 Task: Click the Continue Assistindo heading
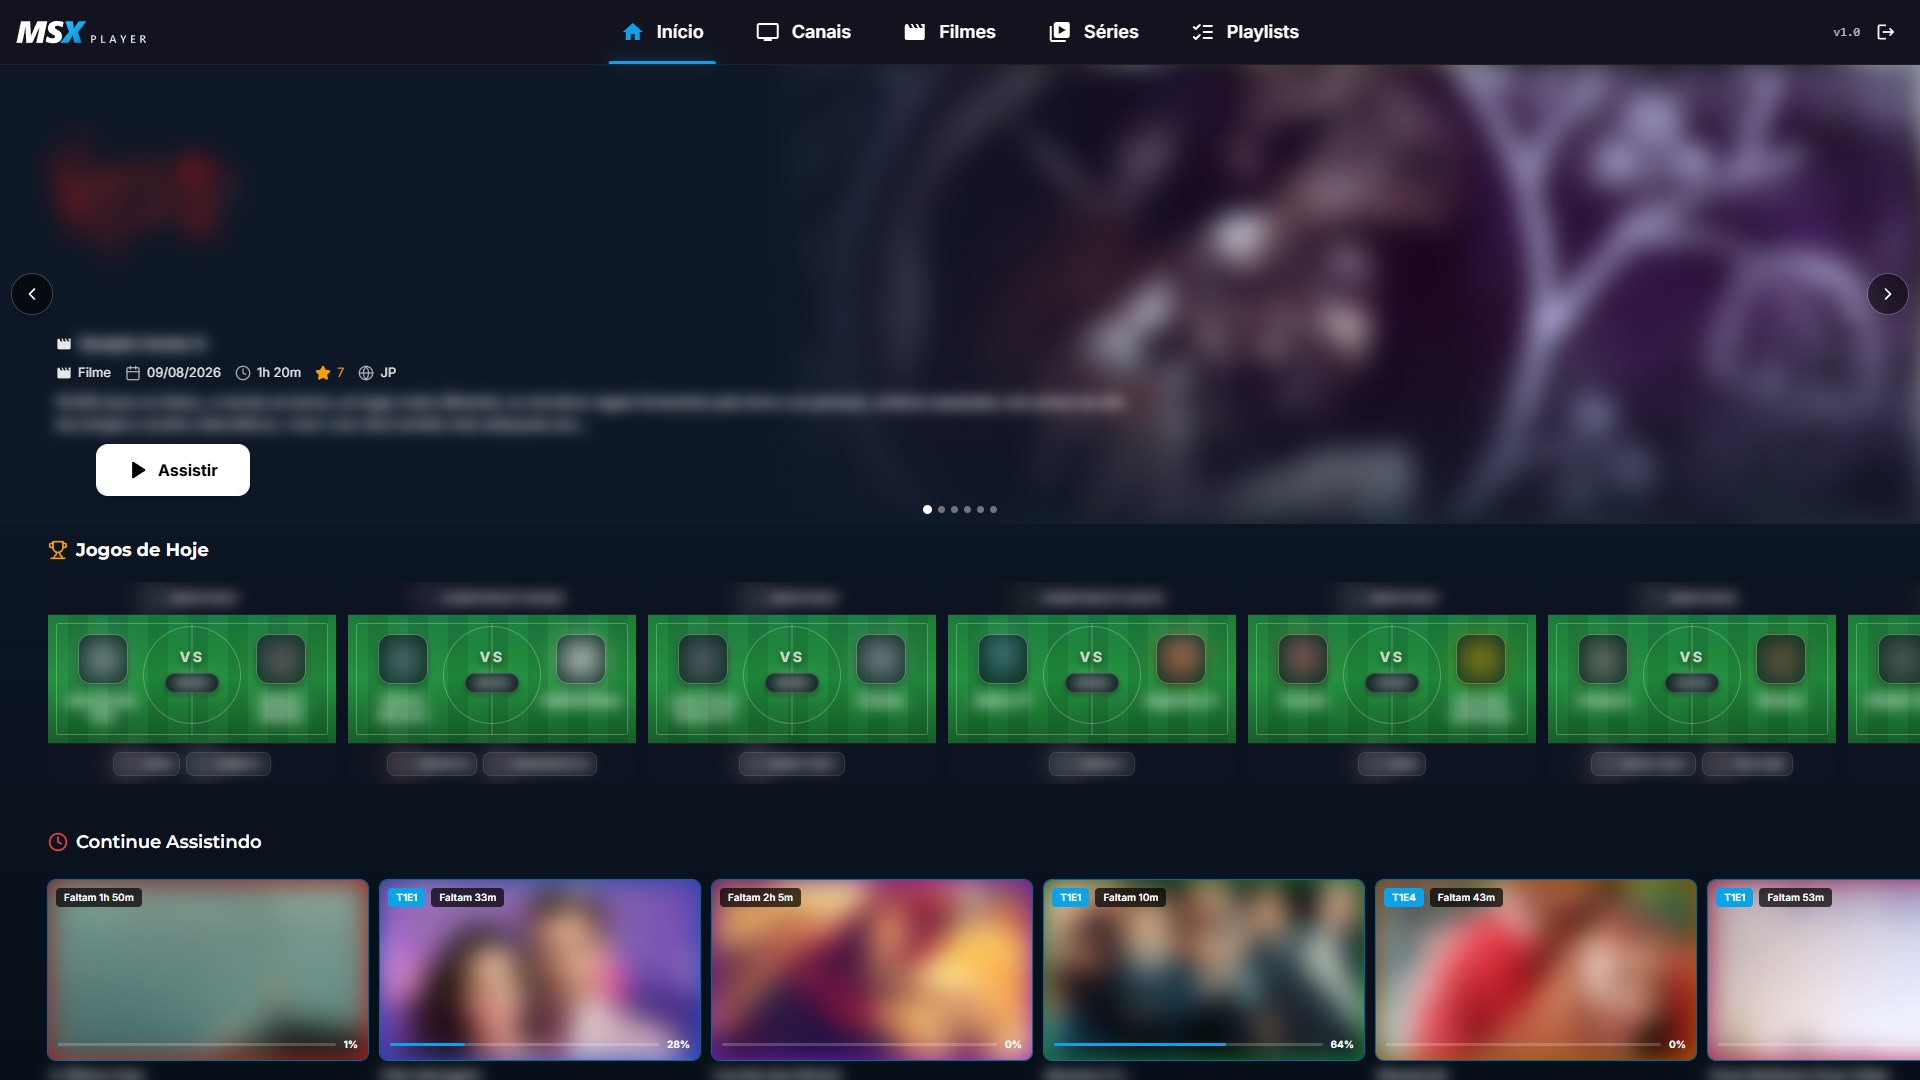tap(169, 842)
